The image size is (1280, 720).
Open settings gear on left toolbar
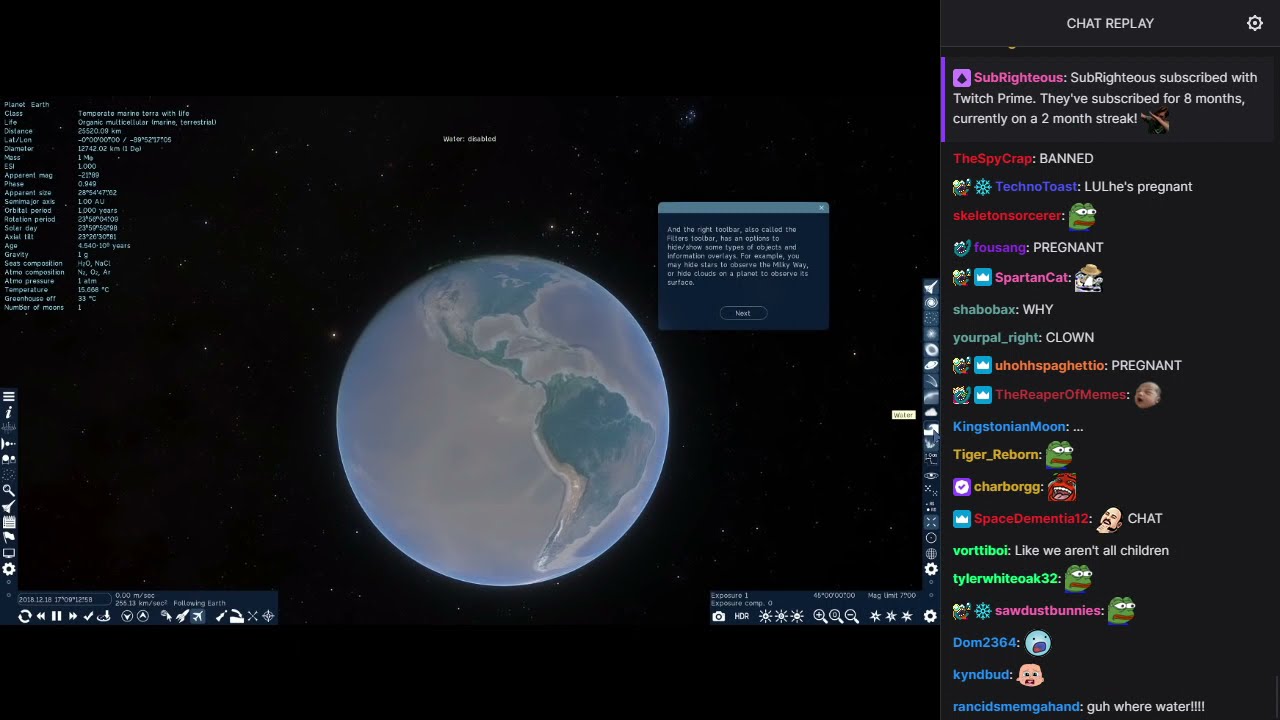[x=9, y=569]
